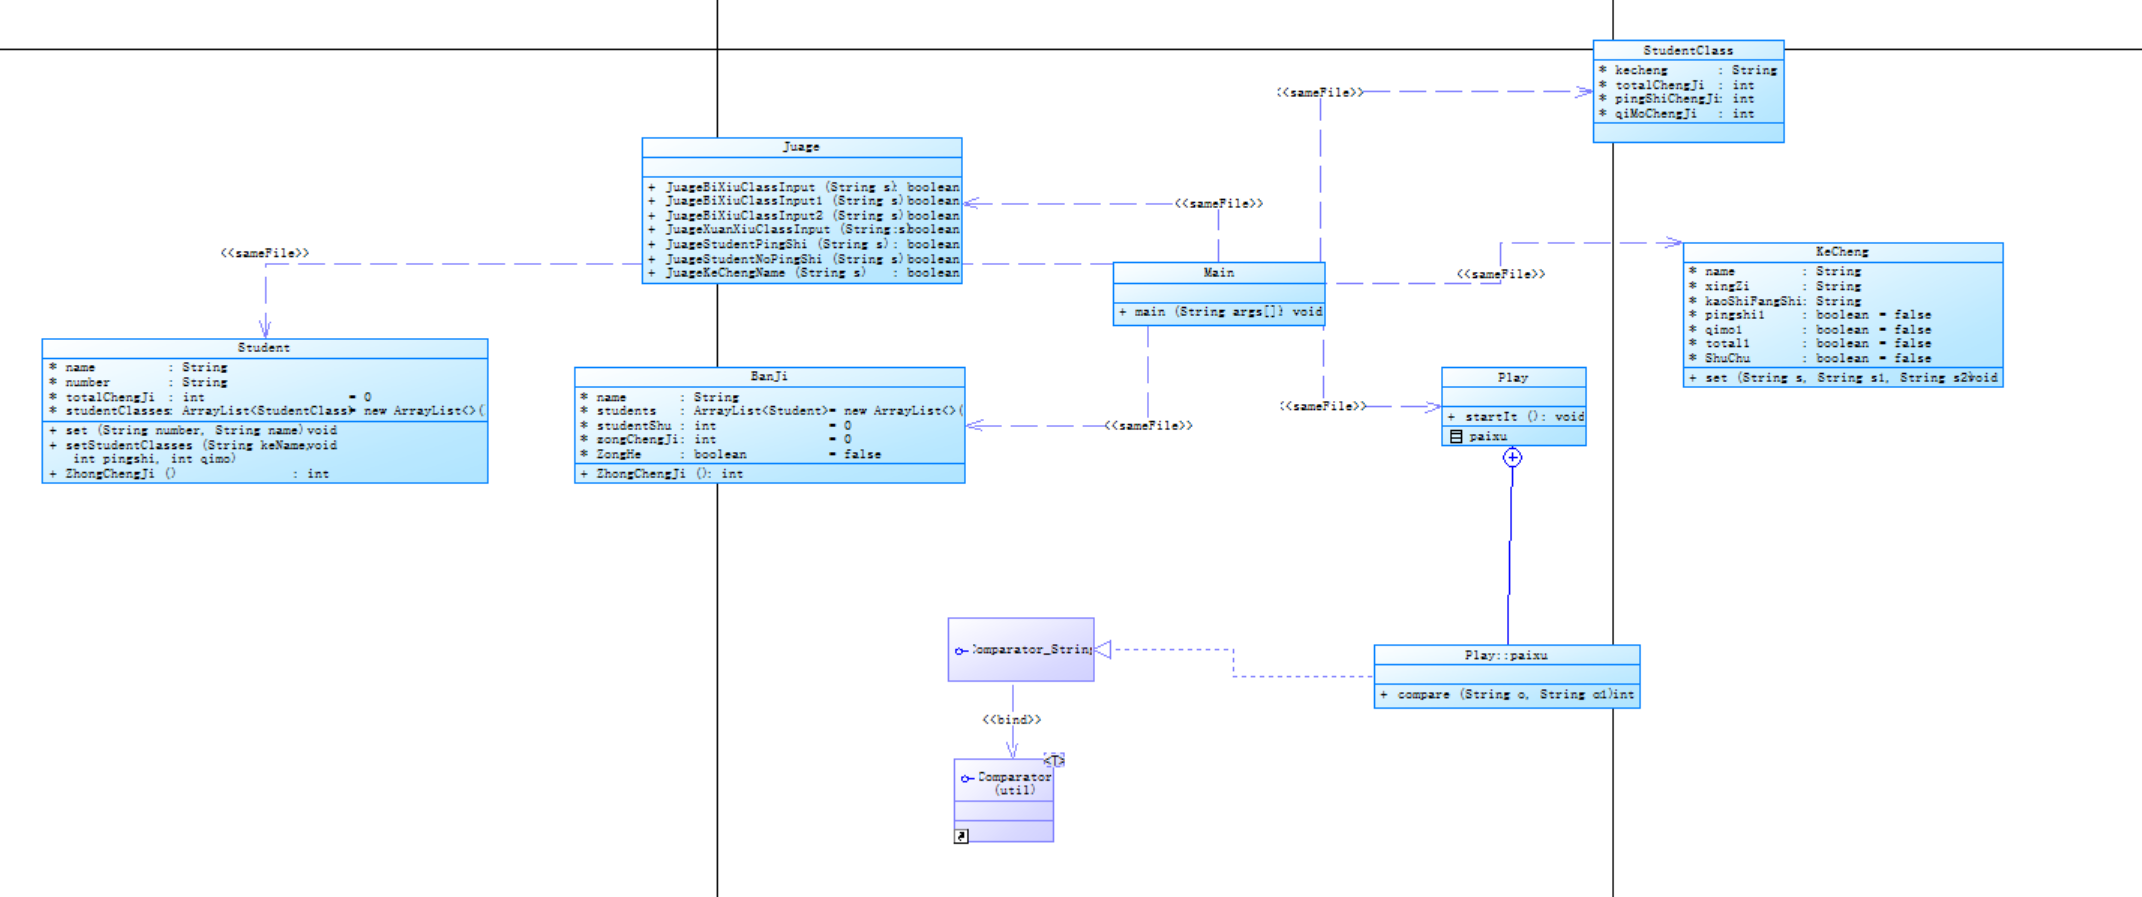
Task: Click the number : String attribute in Student
Action: pyautogui.click(x=138, y=382)
